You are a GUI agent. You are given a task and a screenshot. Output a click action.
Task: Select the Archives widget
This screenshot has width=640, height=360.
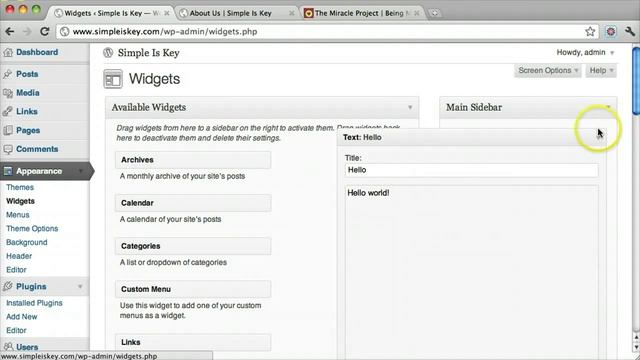(193, 160)
